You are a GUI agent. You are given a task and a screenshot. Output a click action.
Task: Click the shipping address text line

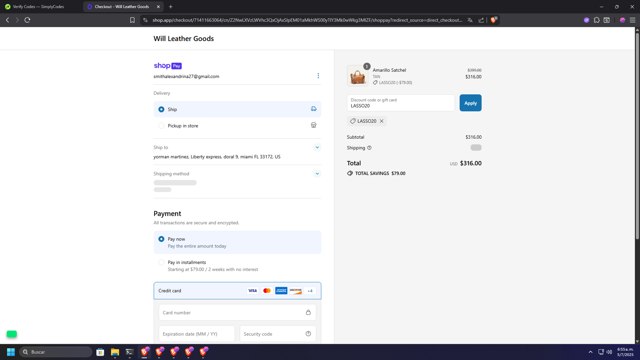(217, 156)
